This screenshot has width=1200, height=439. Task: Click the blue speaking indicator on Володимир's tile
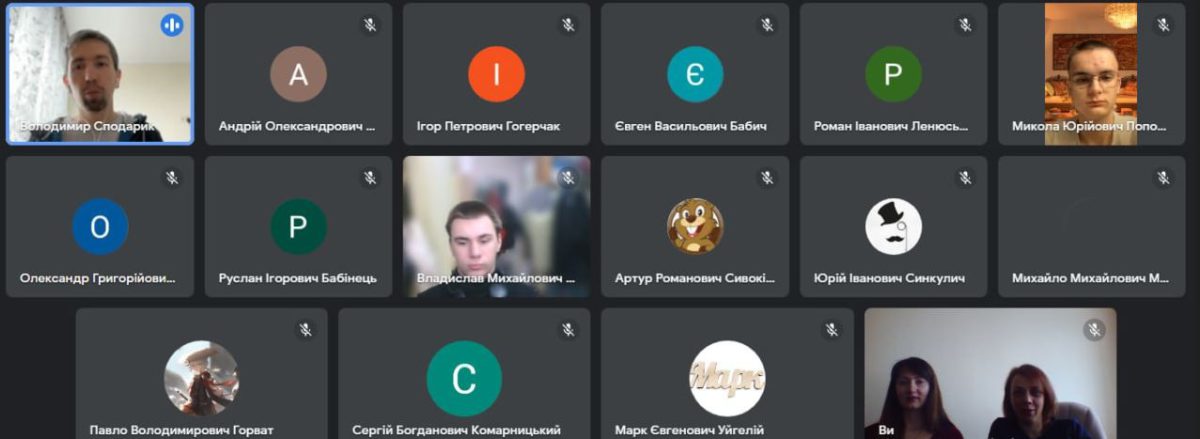[x=172, y=25]
